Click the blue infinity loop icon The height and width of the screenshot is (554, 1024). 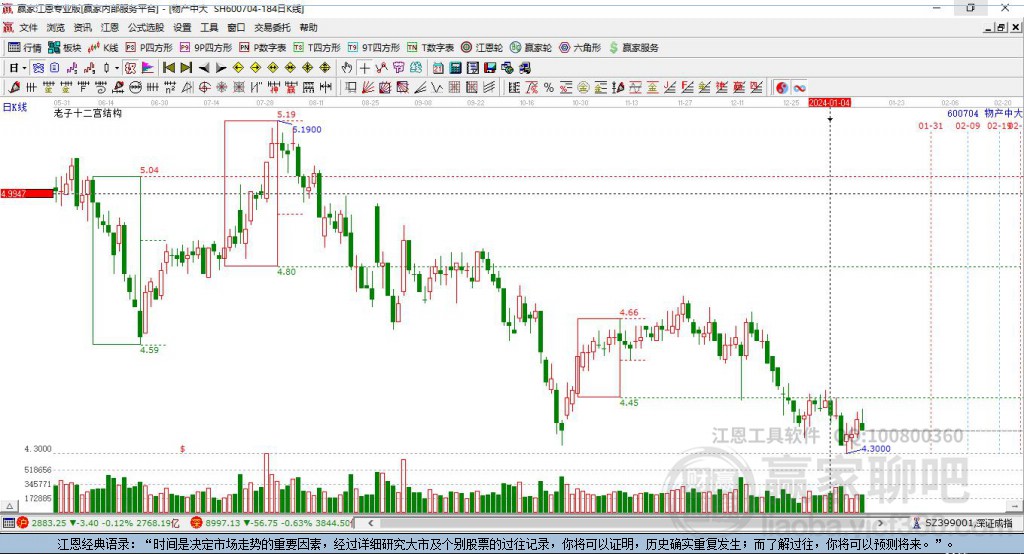[799, 88]
